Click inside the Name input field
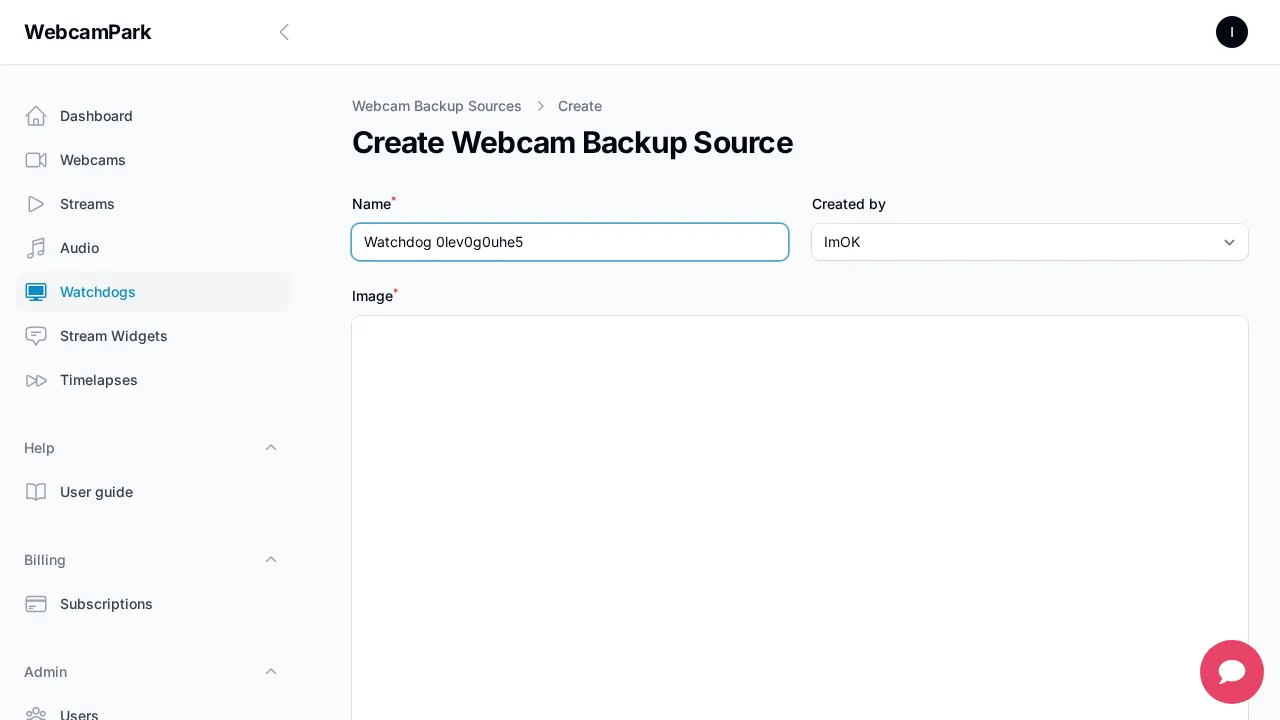This screenshot has width=1280, height=720. (570, 242)
